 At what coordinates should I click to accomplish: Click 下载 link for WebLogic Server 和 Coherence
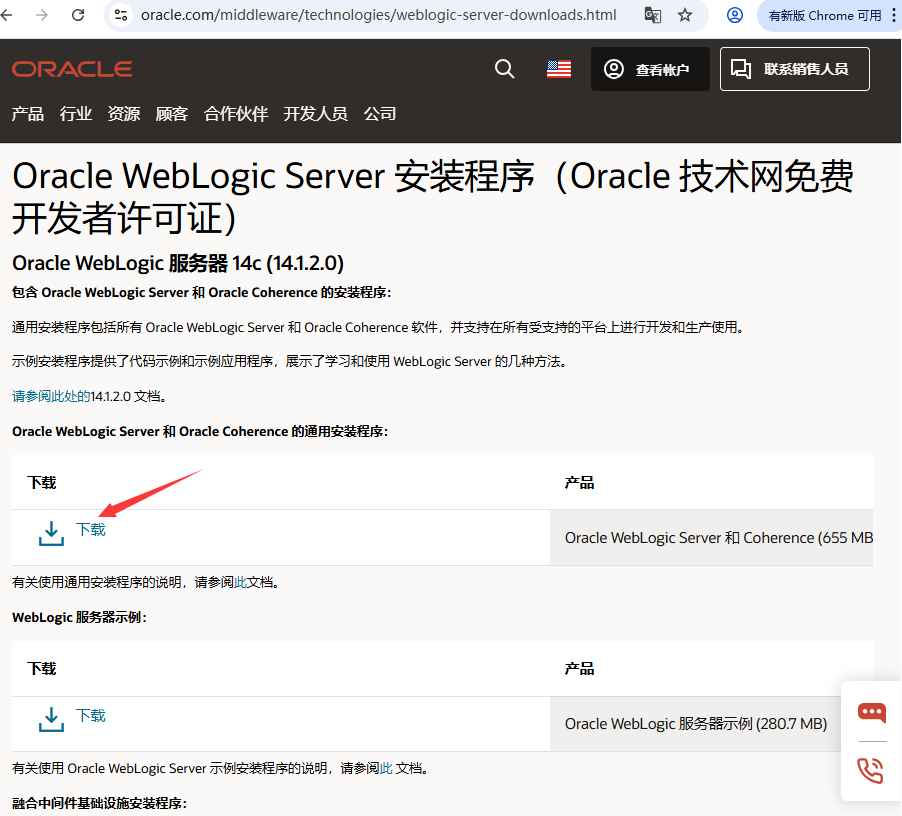[91, 529]
